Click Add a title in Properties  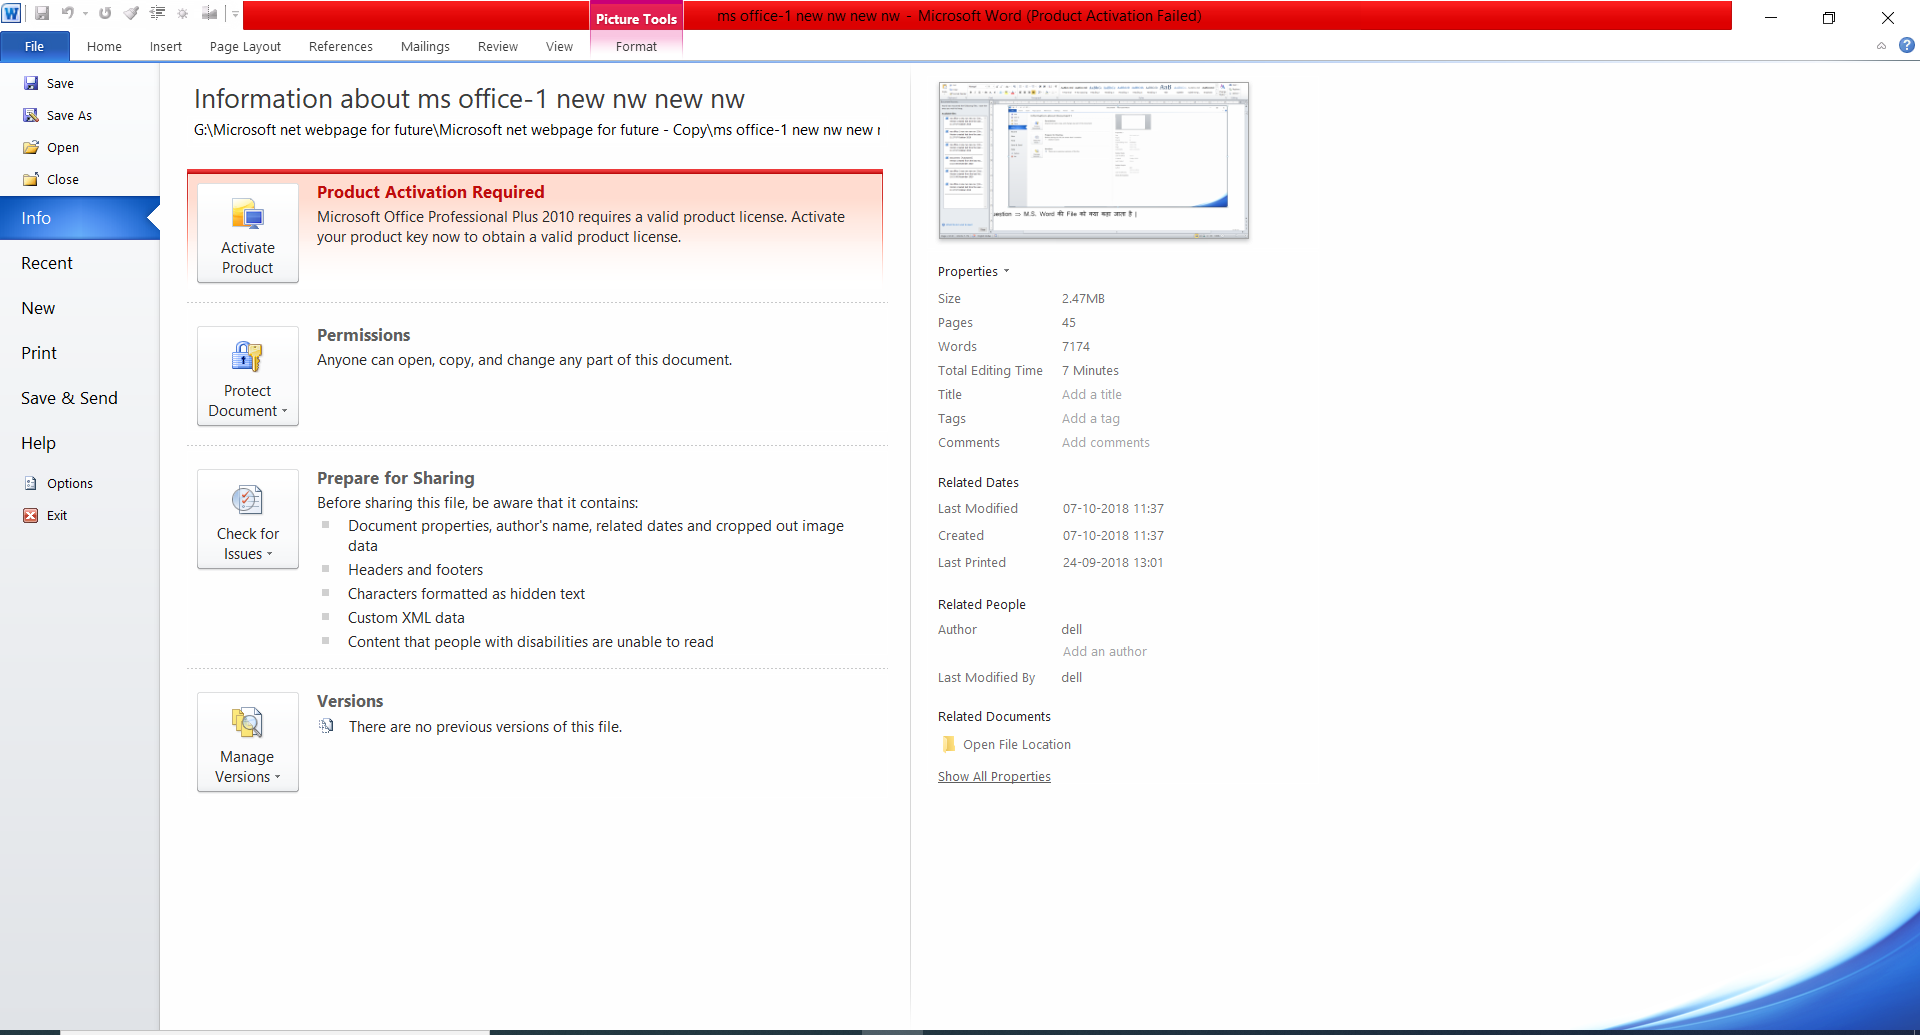coord(1091,394)
